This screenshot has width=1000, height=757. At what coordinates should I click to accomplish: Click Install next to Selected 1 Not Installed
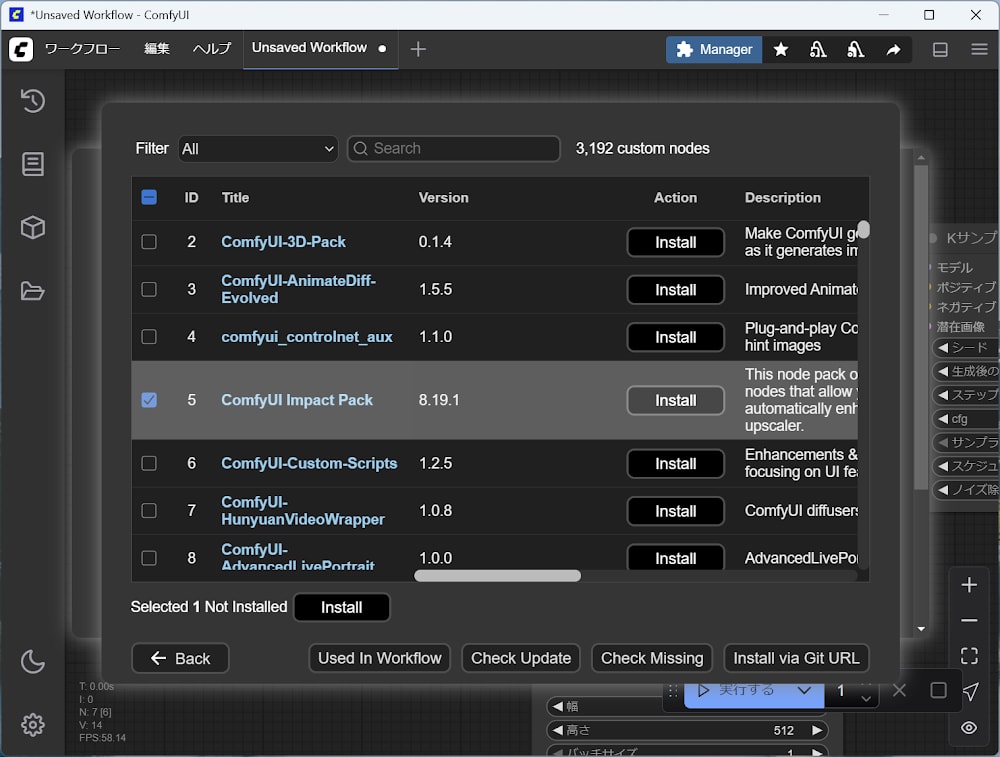tap(341, 607)
